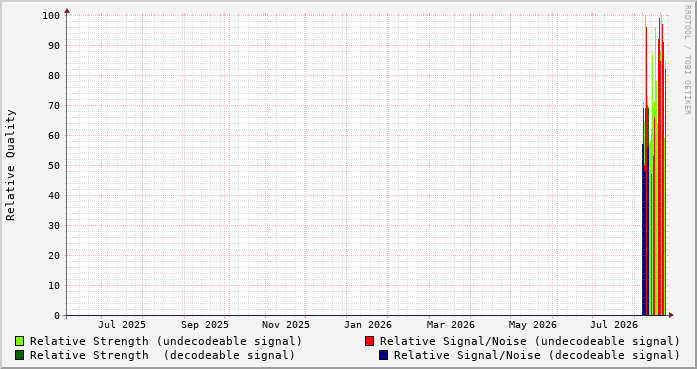
Task: Click the light green undecodeable strength swatch
Action: pyautogui.click(x=20, y=341)
